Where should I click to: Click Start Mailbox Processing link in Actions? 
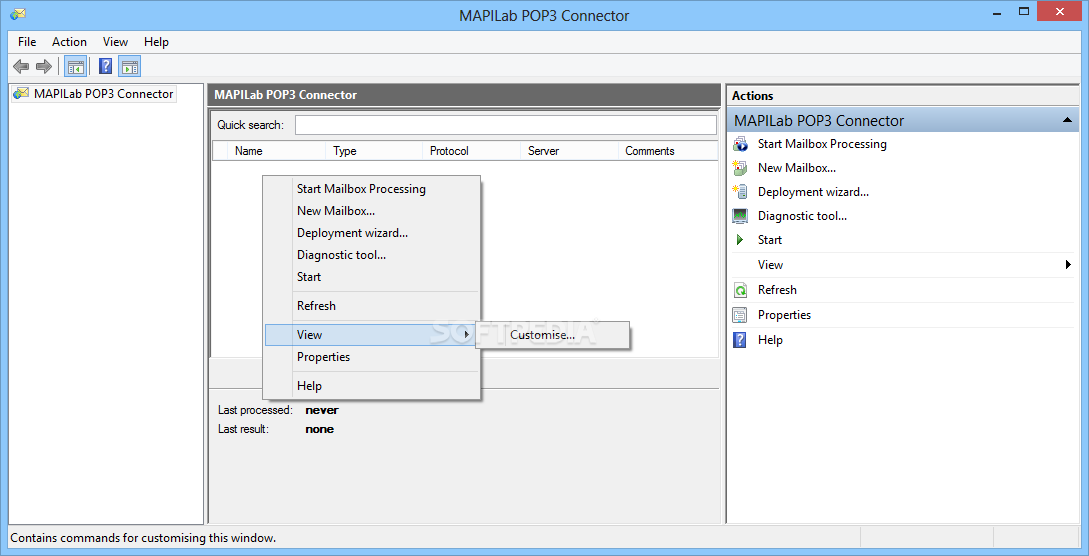pos(822,144)
